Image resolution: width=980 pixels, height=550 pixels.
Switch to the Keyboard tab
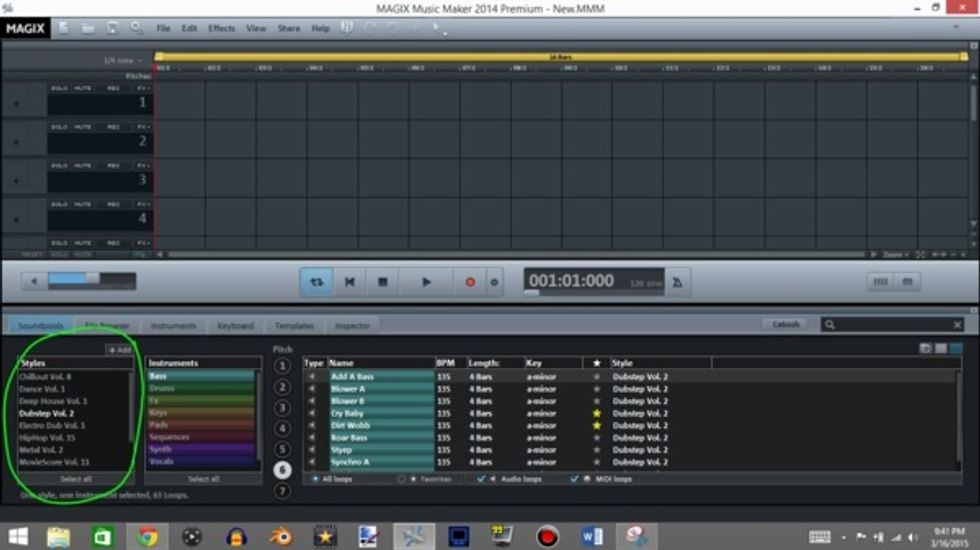click(x=236, y=326)
